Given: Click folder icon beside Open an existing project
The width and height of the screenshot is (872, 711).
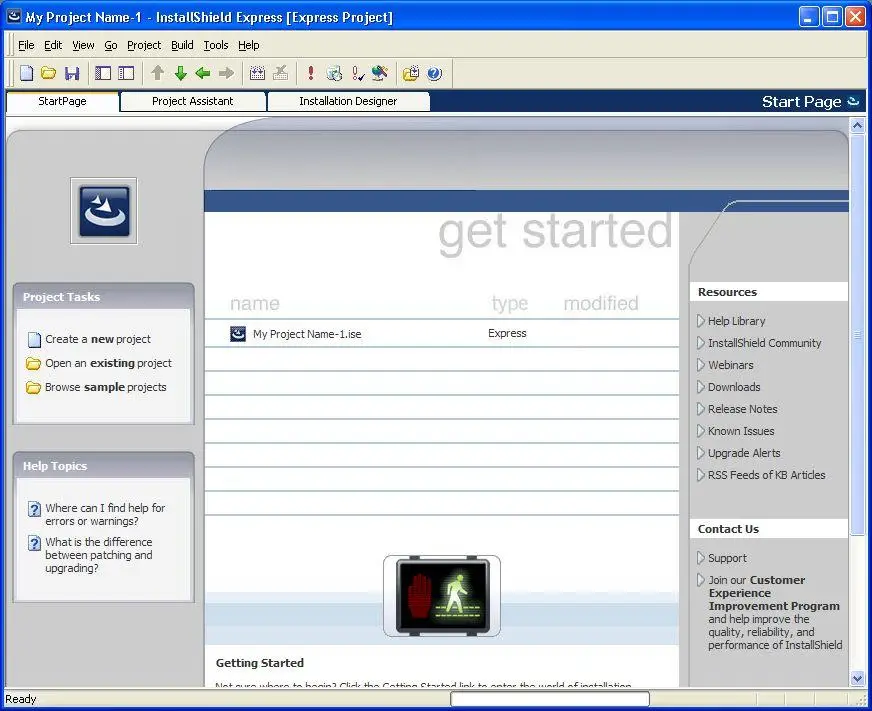Looking at the screenshot, I should click(x=33, y=363).
